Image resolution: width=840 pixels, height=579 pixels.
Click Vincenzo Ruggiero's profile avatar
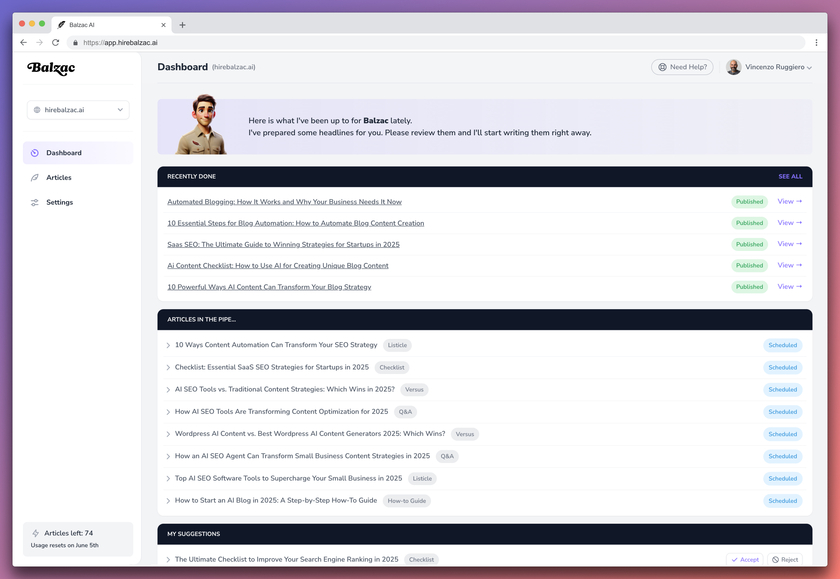pos(733,67)
